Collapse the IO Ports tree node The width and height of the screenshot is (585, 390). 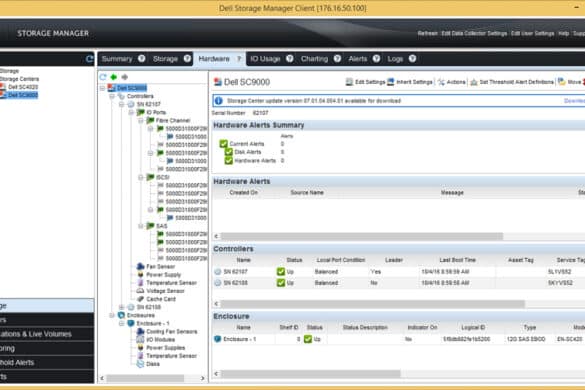[131, 112]
